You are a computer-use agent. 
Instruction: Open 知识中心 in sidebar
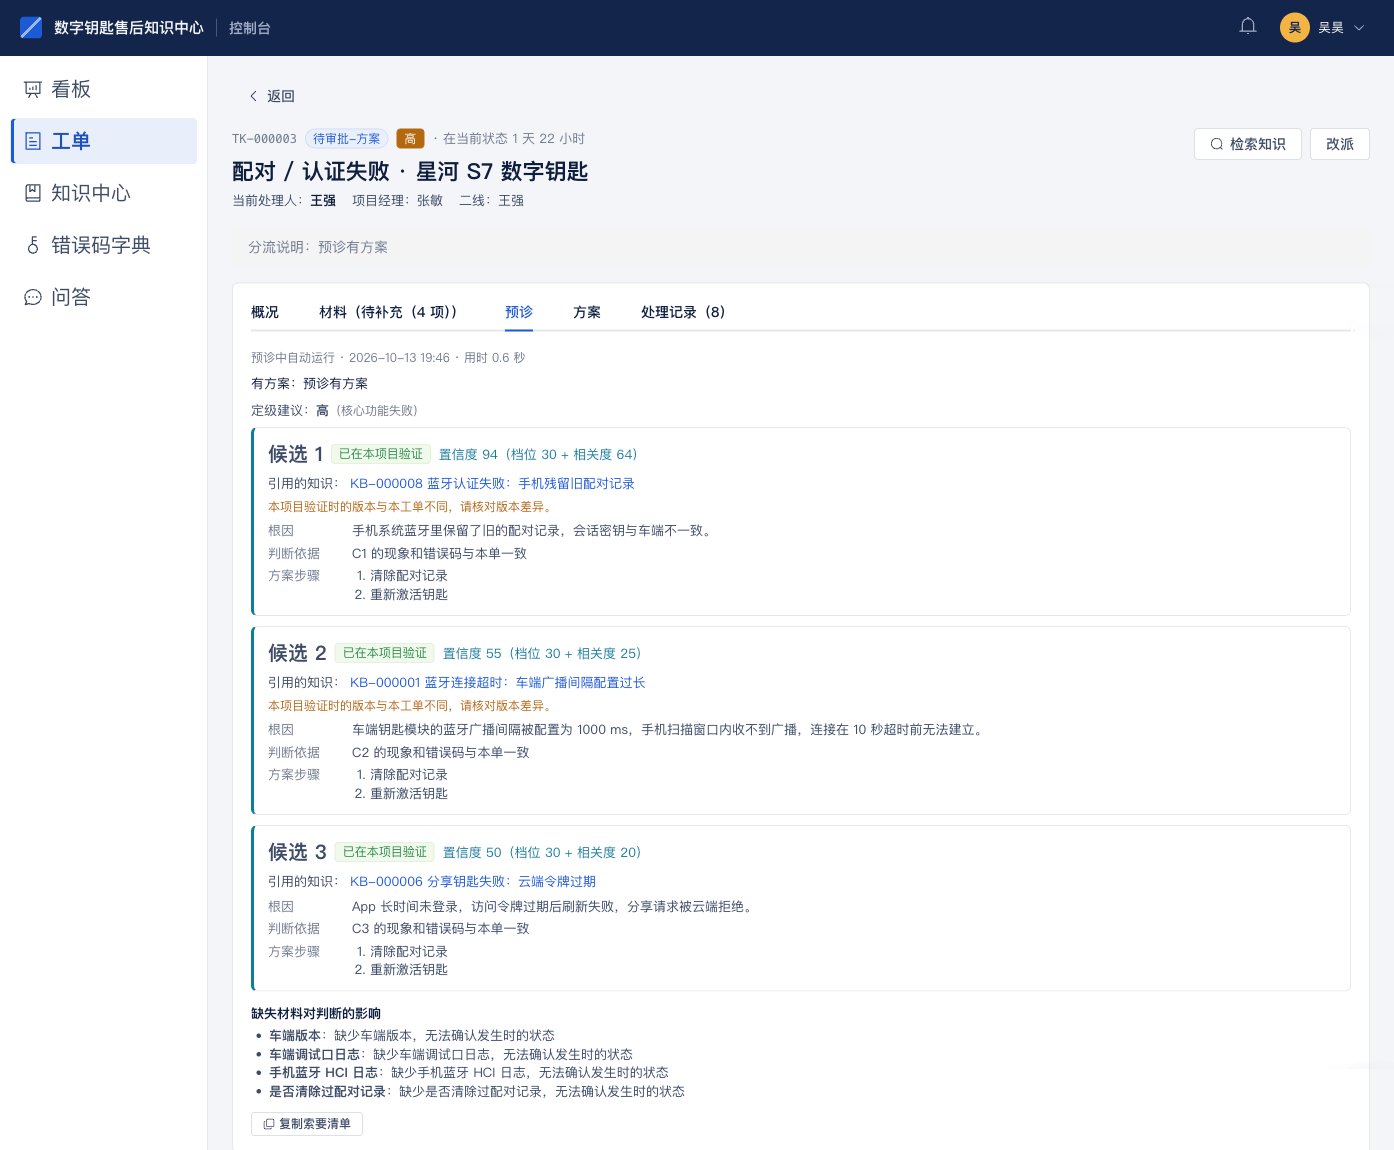click(104, 193)
